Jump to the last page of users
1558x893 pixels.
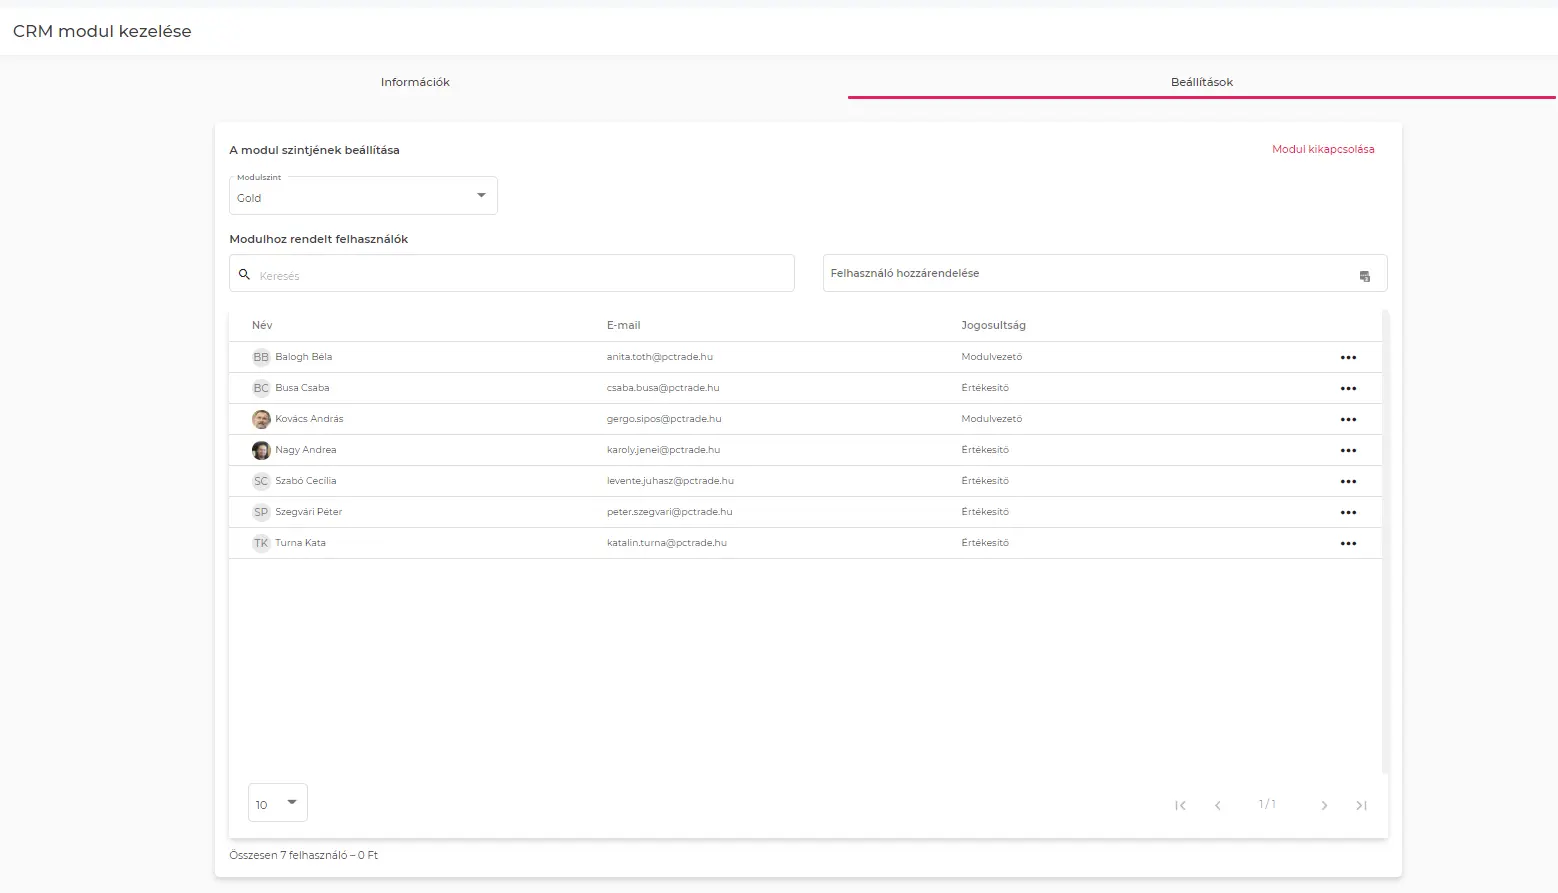click(1361, 805)
